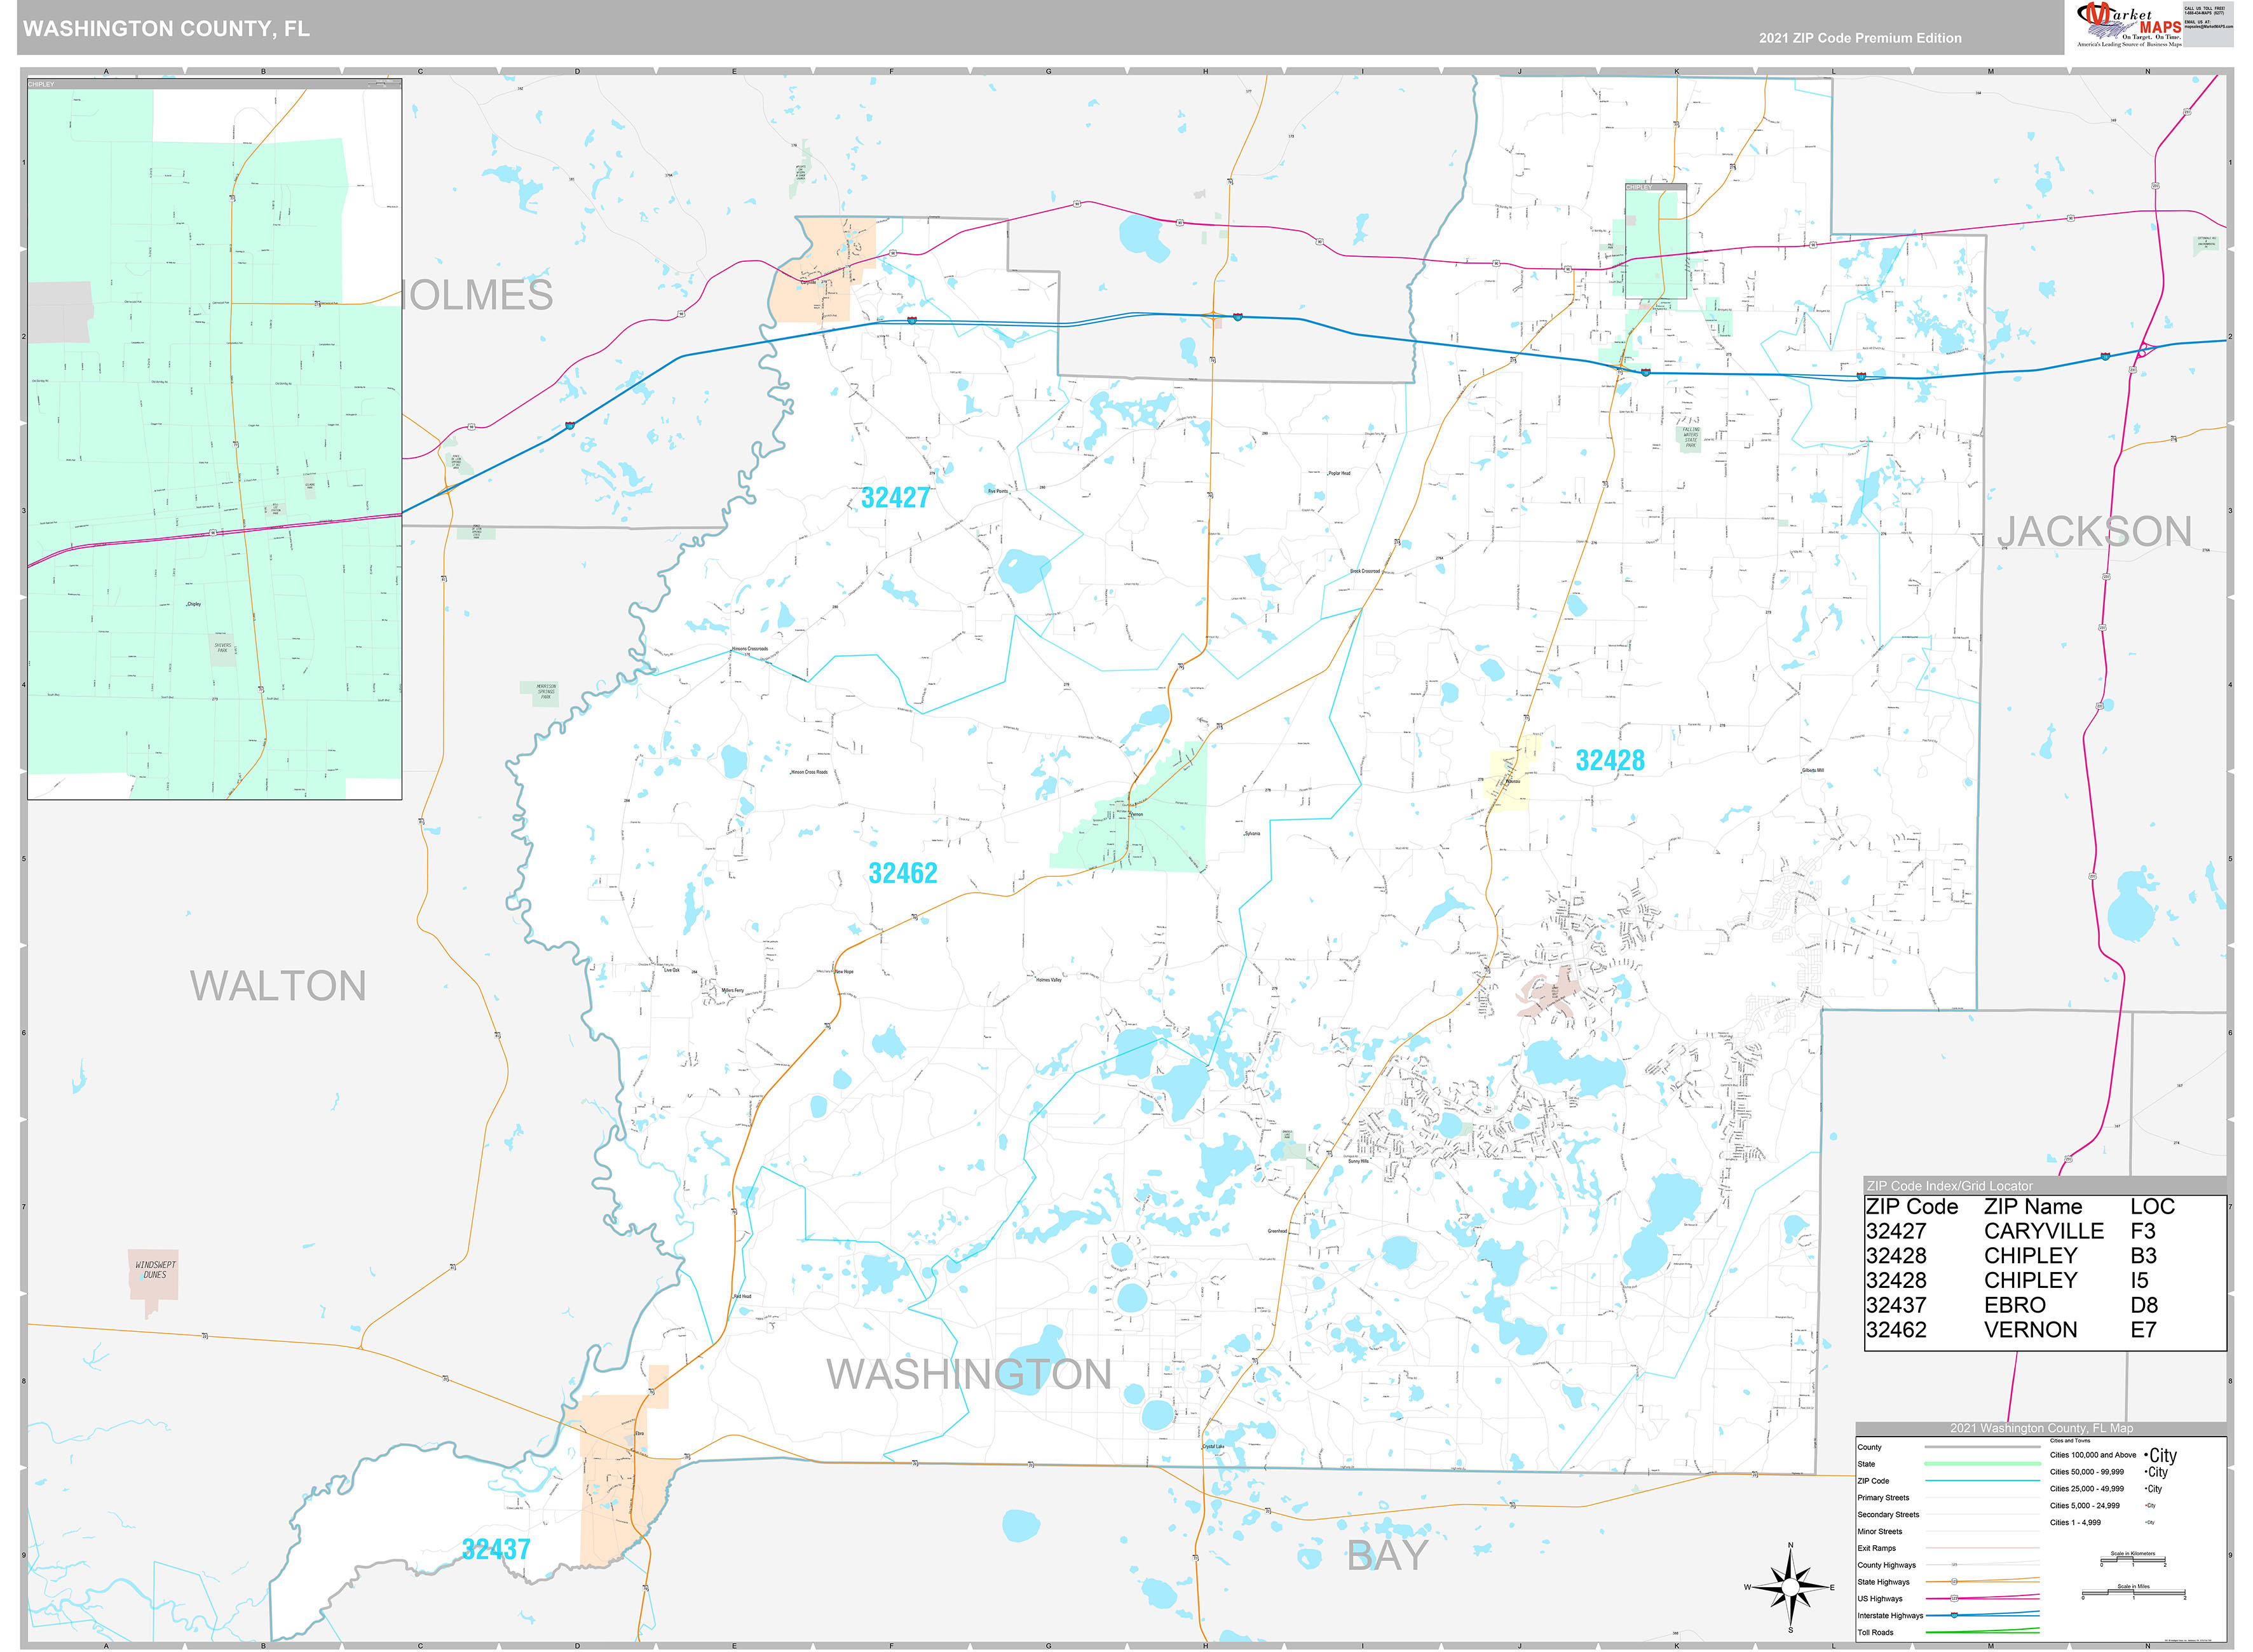This screenshot has height=1652, width=2253.
Task: Select the compass rose near the bottom right
Action: pos(1790,1585)
